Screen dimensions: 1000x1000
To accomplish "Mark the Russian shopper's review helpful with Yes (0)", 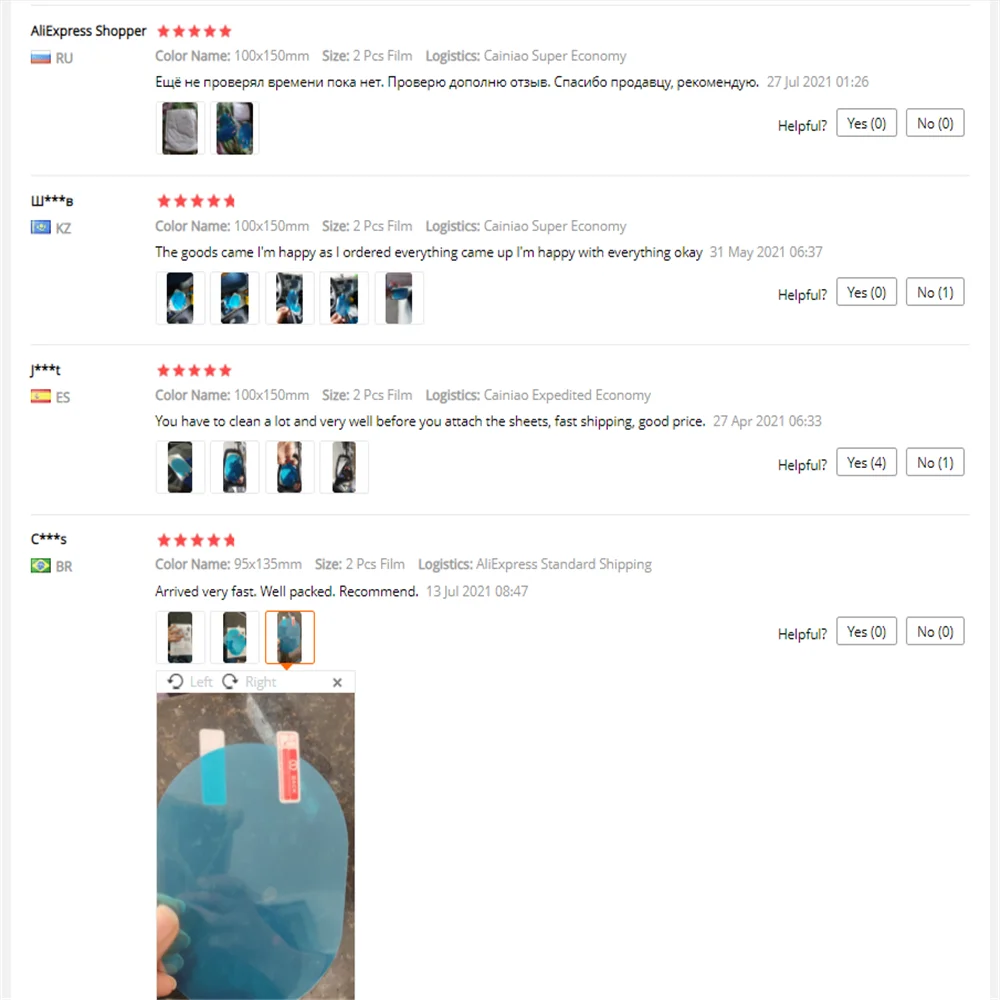I will pyautogui.click(x=866, y=123).
